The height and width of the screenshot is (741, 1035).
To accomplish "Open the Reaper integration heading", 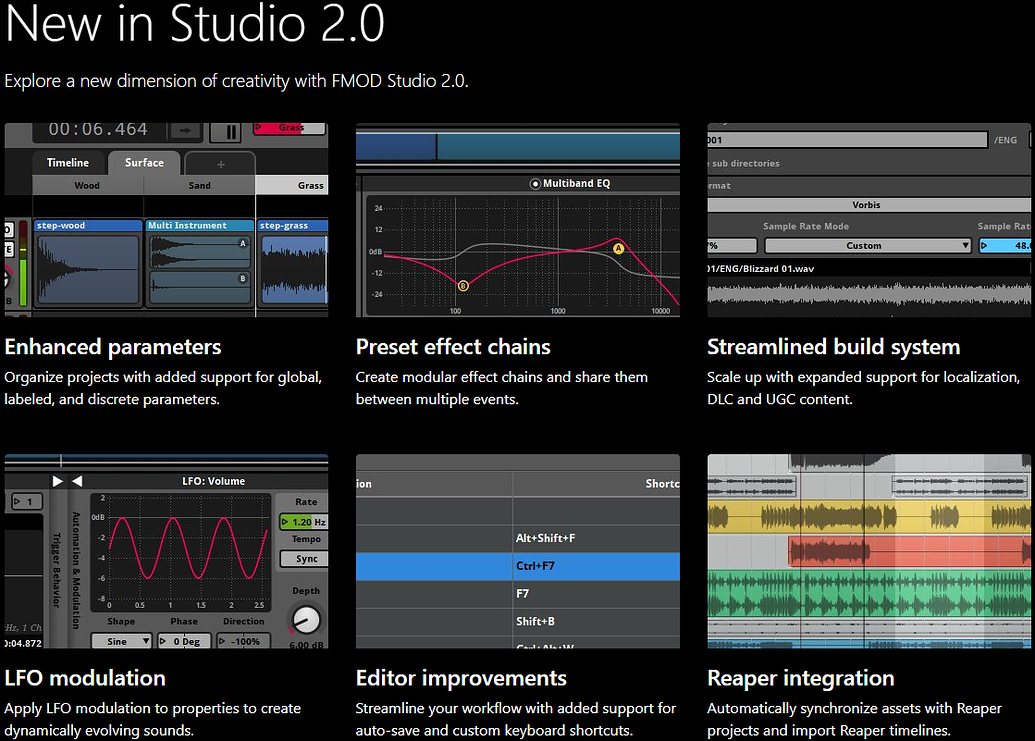I will pos(801,678).
